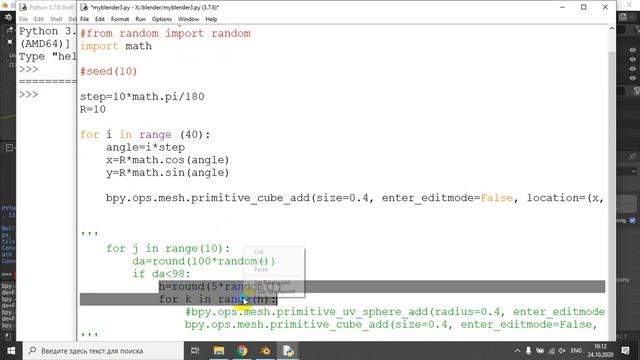Viewport: 640px width, 360px height.
Task: Open Google Chrome from the taskbar
Action: coord(242,351)
